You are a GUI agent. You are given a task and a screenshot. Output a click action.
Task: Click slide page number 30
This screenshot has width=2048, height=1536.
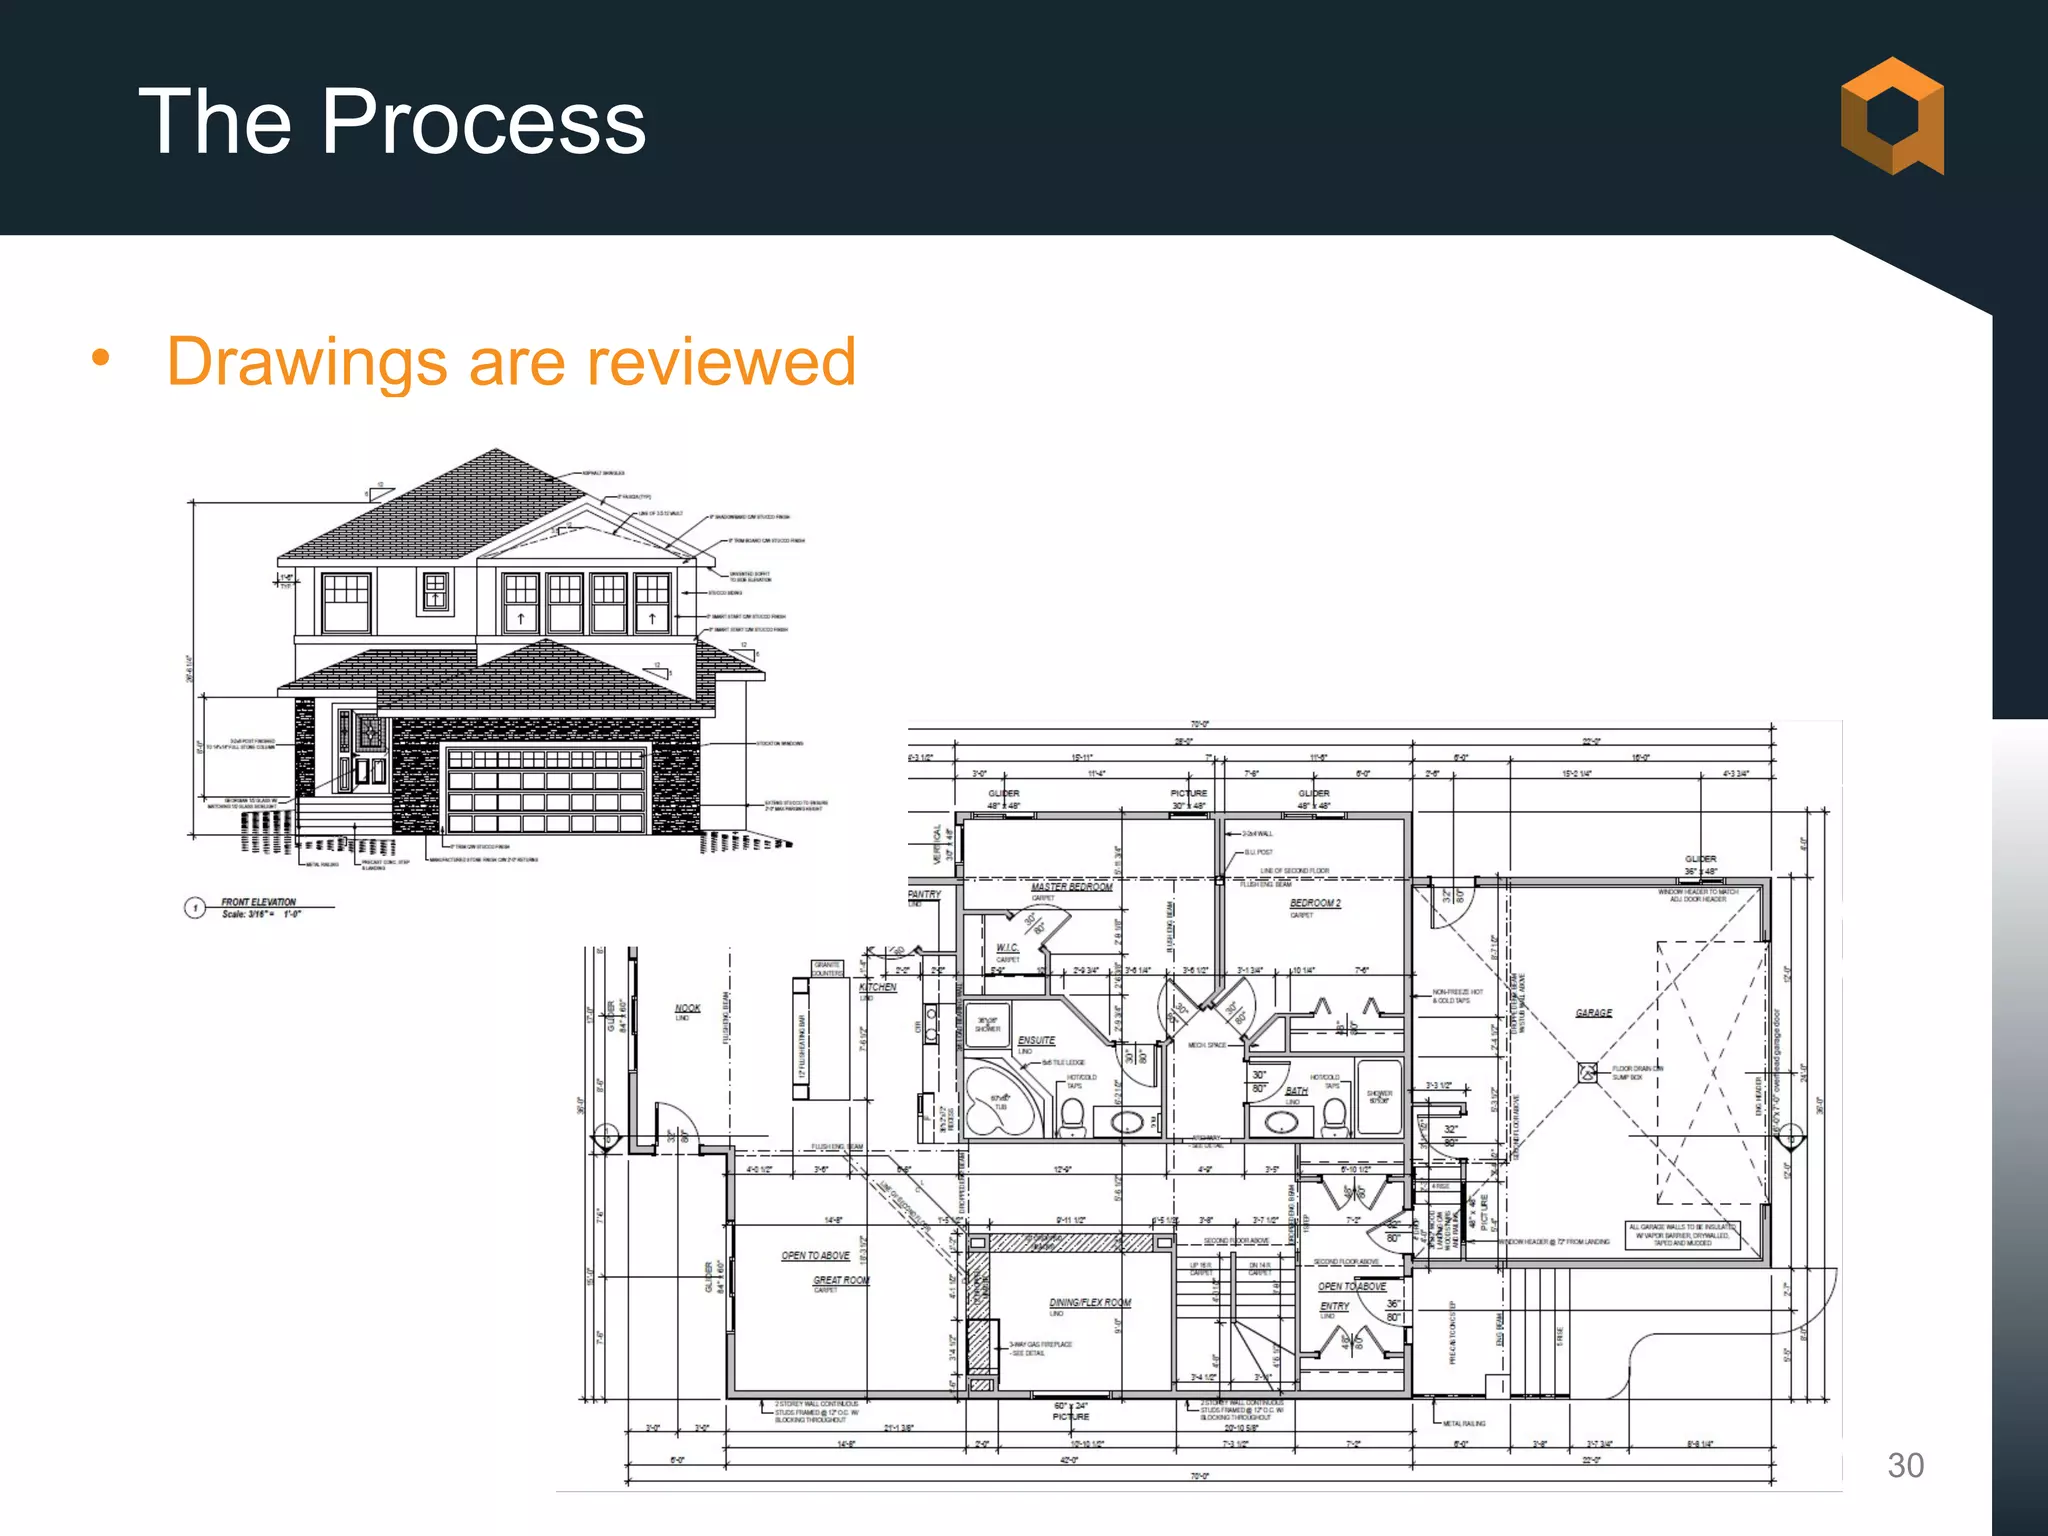pyautogui.click(x=1905, y=1465)
